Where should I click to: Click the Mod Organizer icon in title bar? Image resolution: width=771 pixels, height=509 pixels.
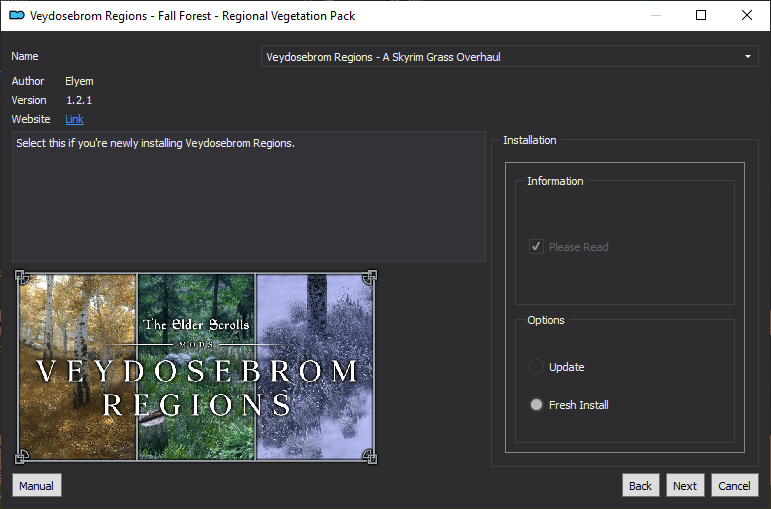[17, 16]
